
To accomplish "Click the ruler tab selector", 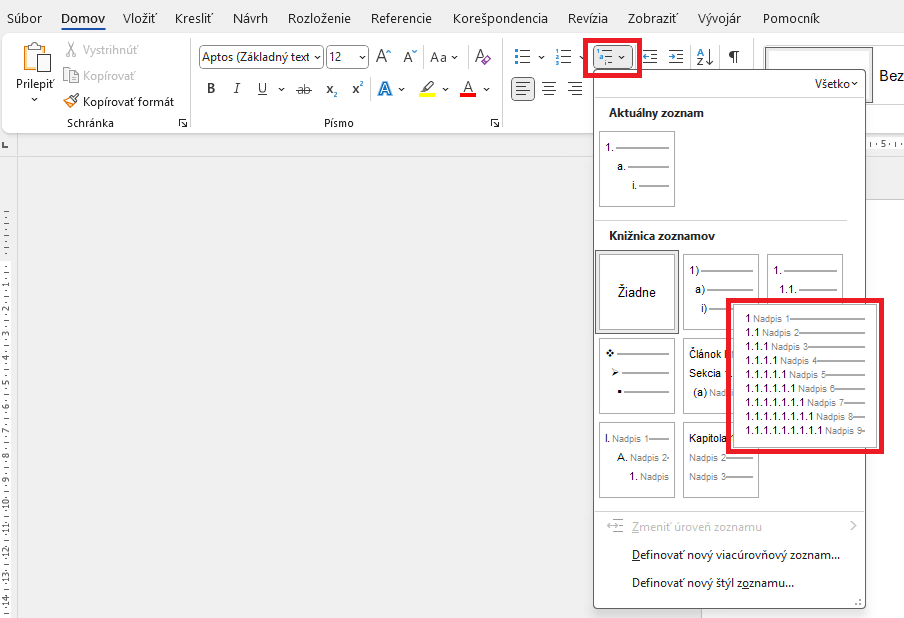I will click(6, 144).
